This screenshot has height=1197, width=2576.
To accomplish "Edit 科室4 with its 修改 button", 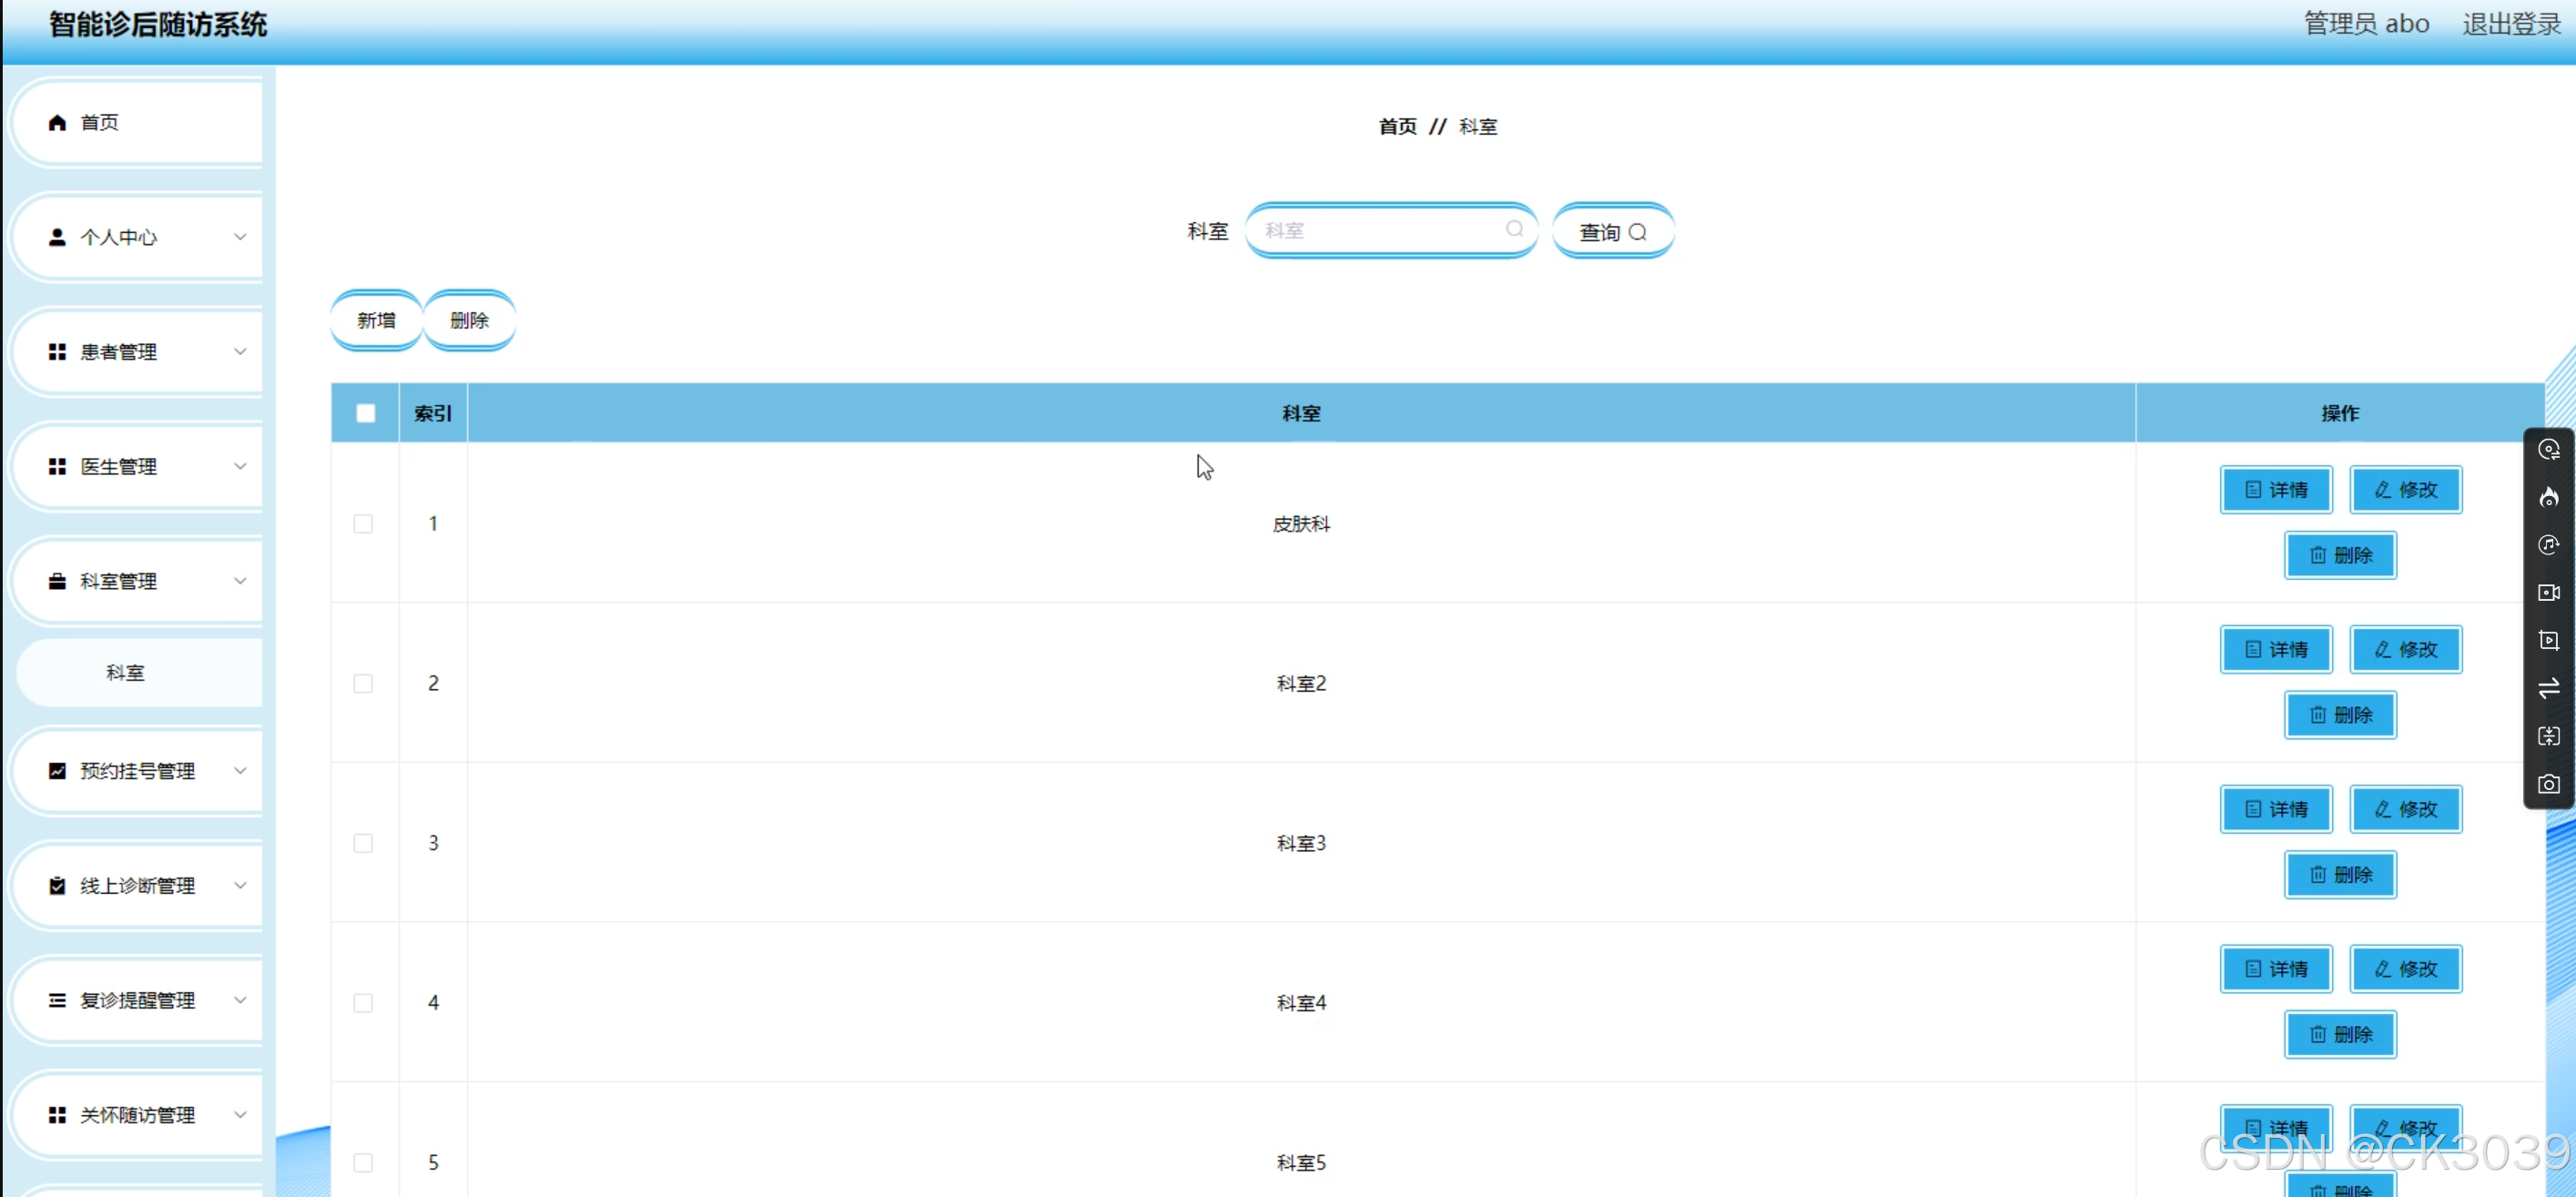I will pos(2406,969).
